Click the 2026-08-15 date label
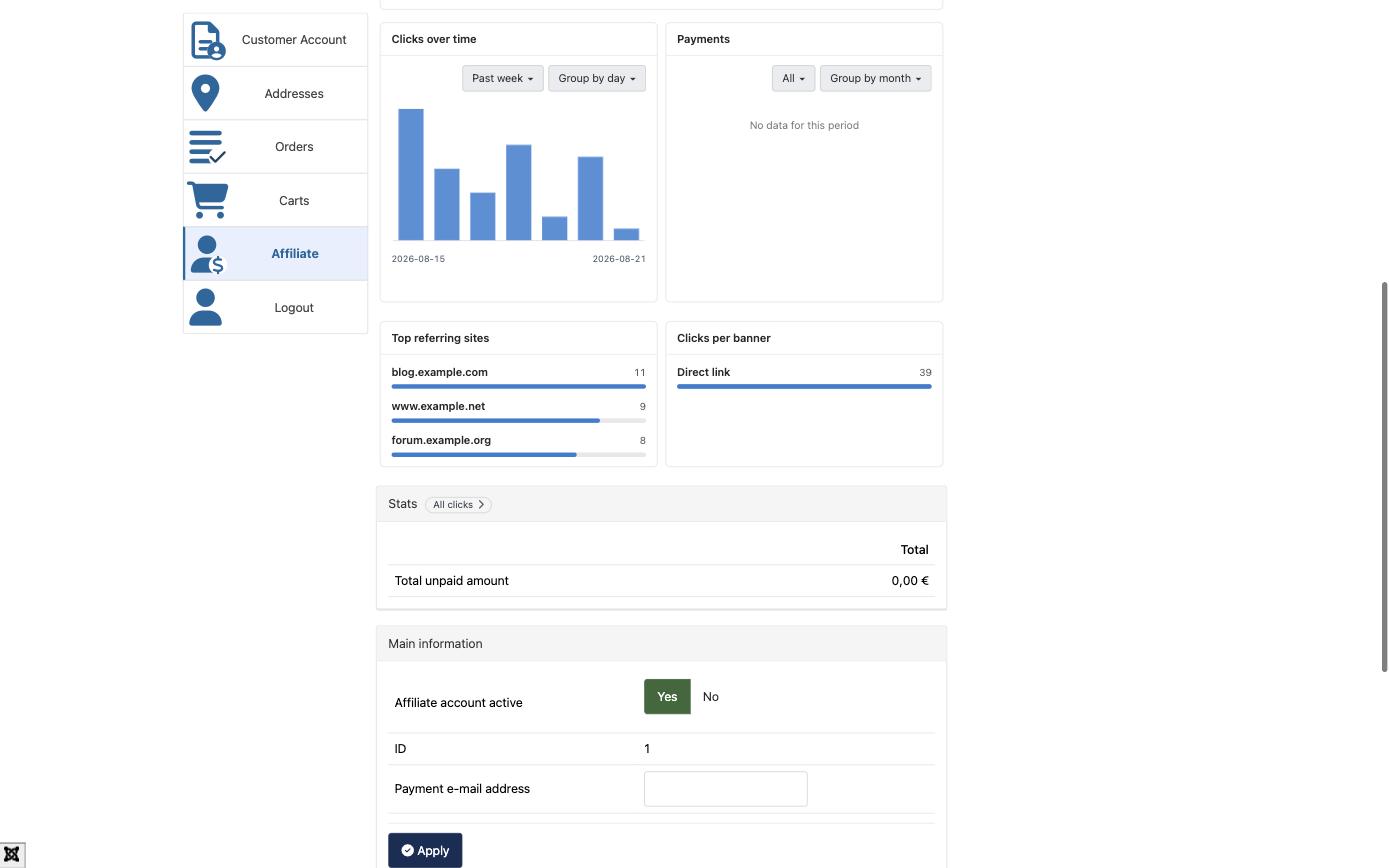Screen dimensions: 1389x868 click(x=418, y=259)
